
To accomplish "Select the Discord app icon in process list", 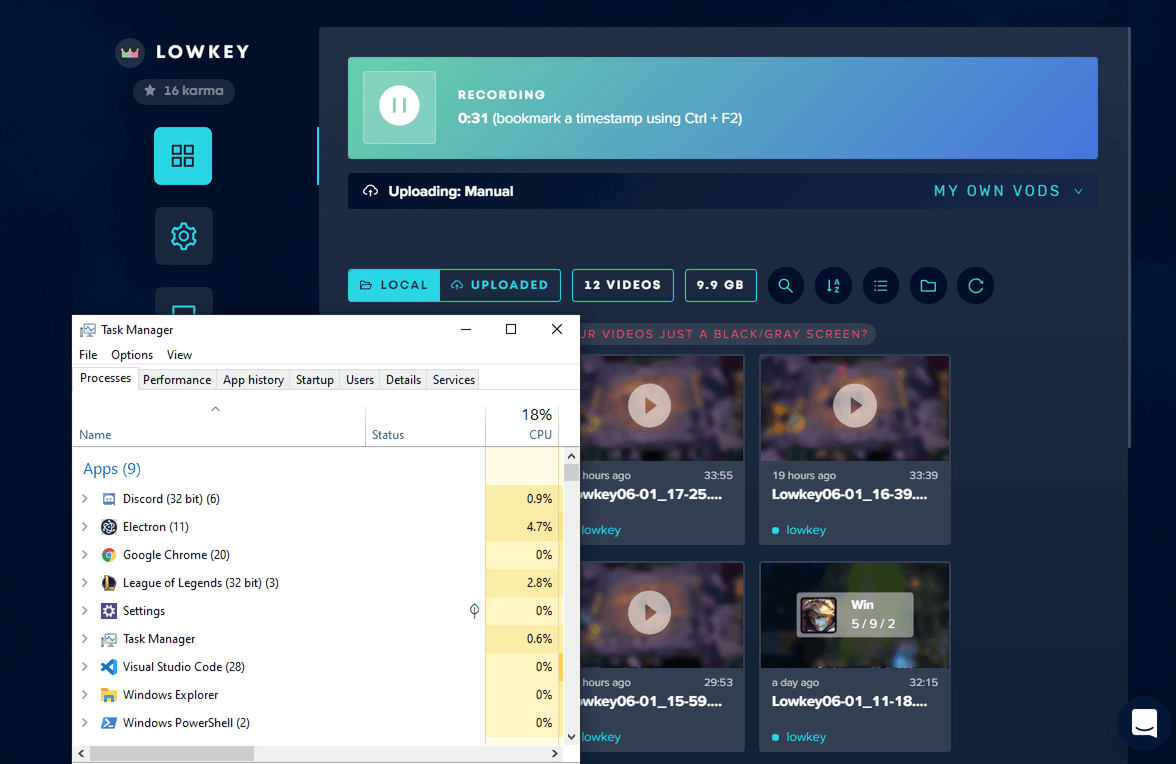I will (x=109, y=499).
